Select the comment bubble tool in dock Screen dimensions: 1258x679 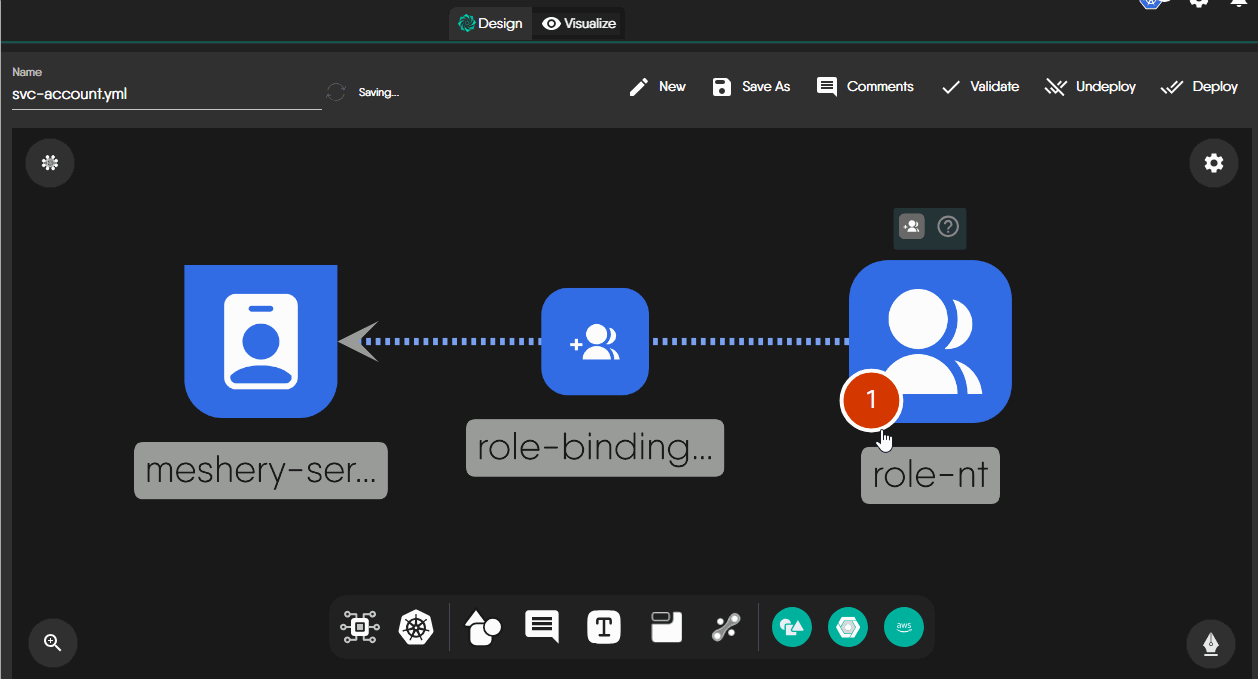pos(542,627)
